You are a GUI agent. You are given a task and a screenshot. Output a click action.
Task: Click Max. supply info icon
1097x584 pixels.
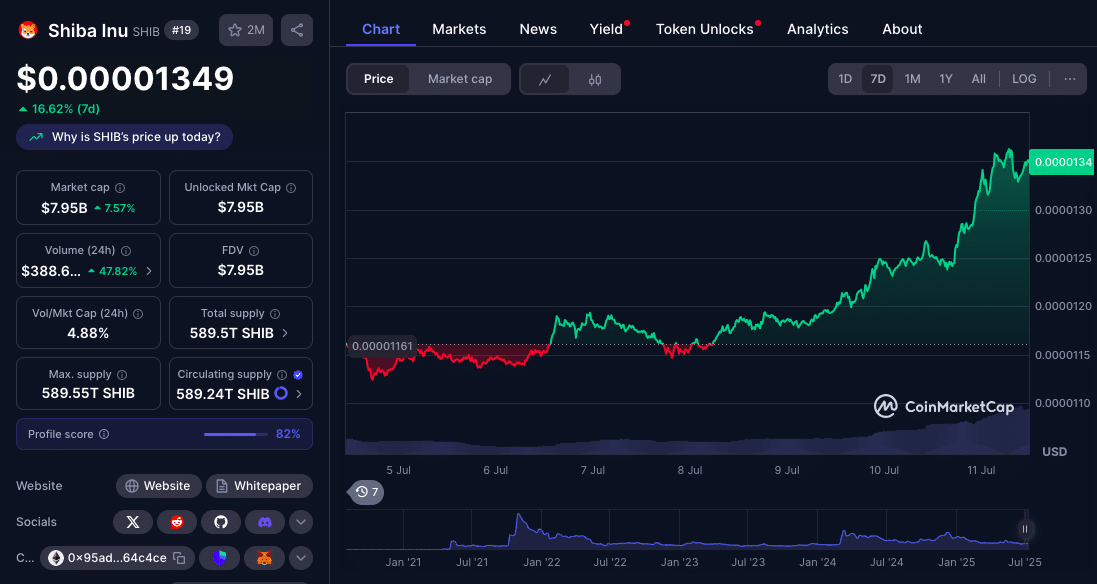coord(122,375)
